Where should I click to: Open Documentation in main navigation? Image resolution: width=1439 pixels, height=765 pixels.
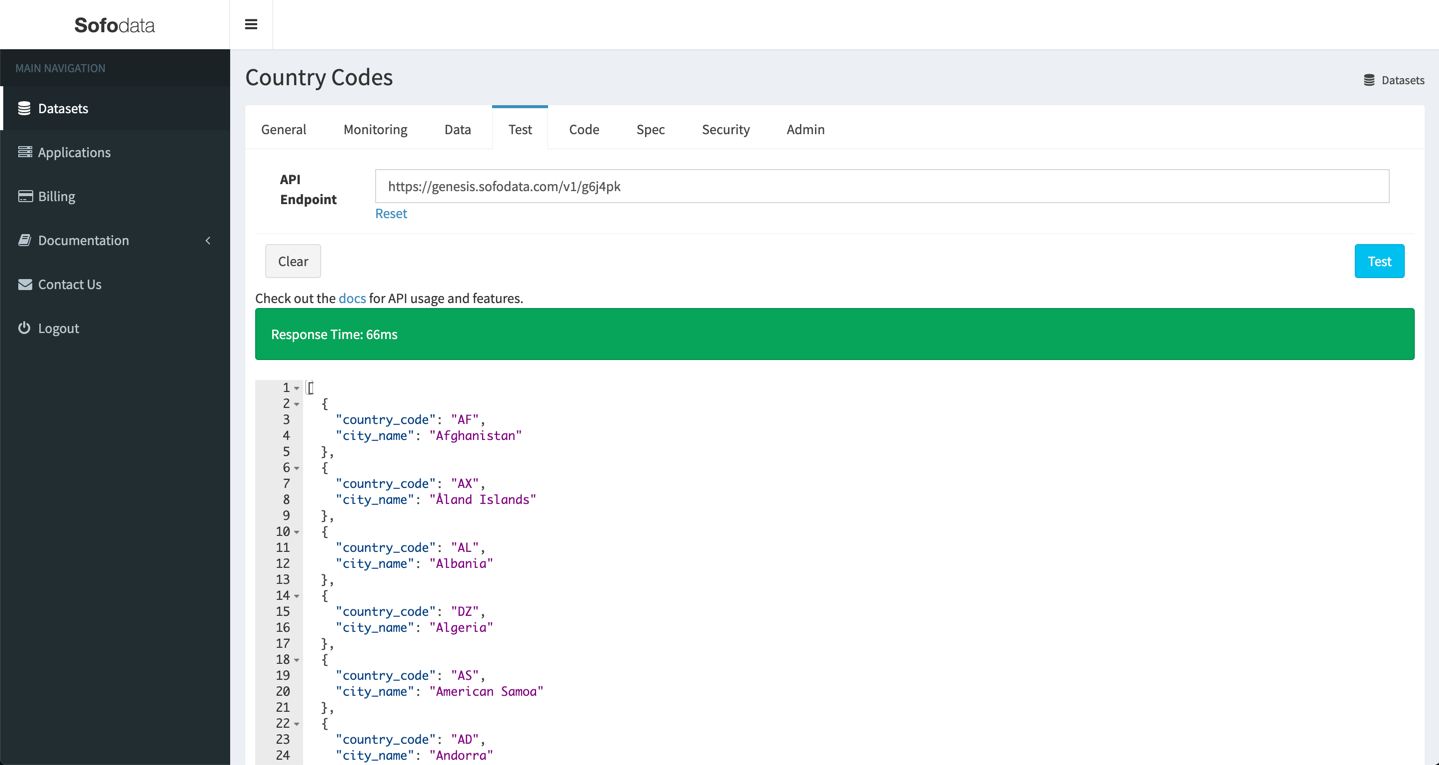pyautogui.click(x=115, y=240)
